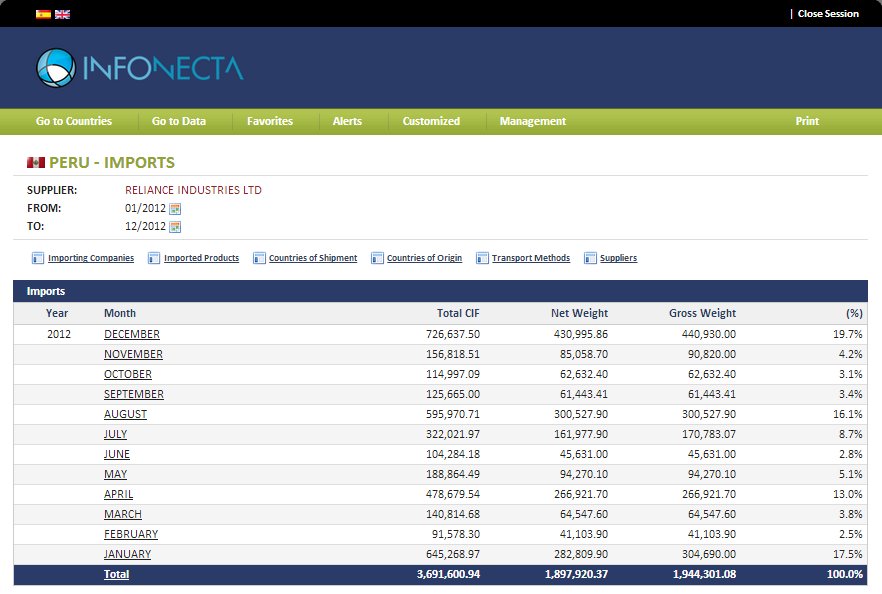Click January Total CIF value 645,268.97

(453, 554)
